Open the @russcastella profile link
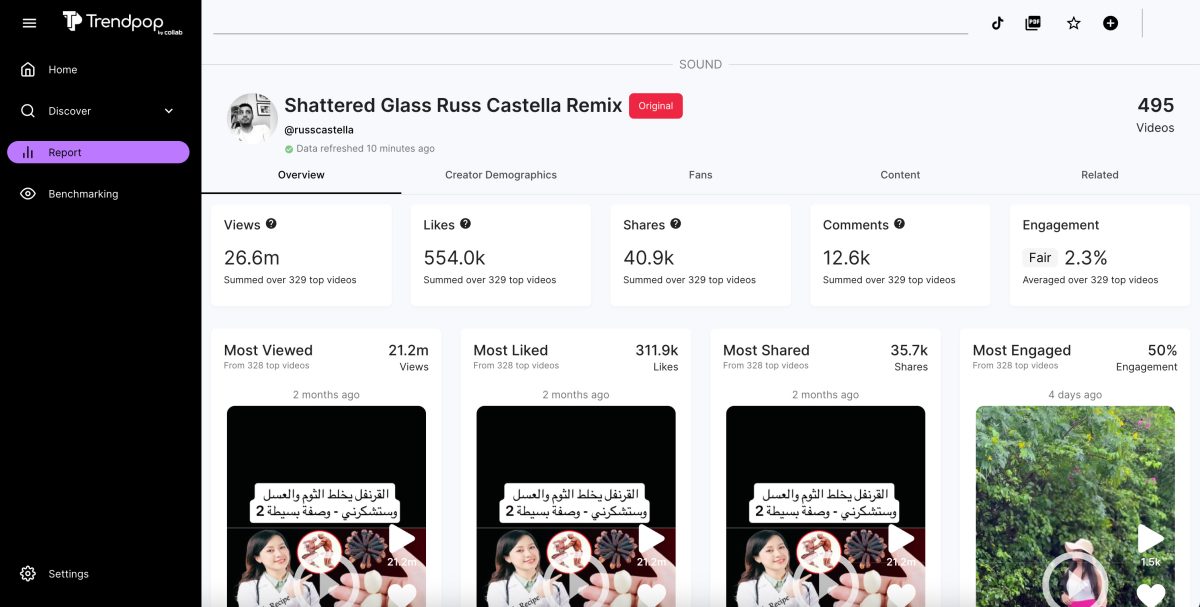The image size is (1200, 607). pos(319,130)
